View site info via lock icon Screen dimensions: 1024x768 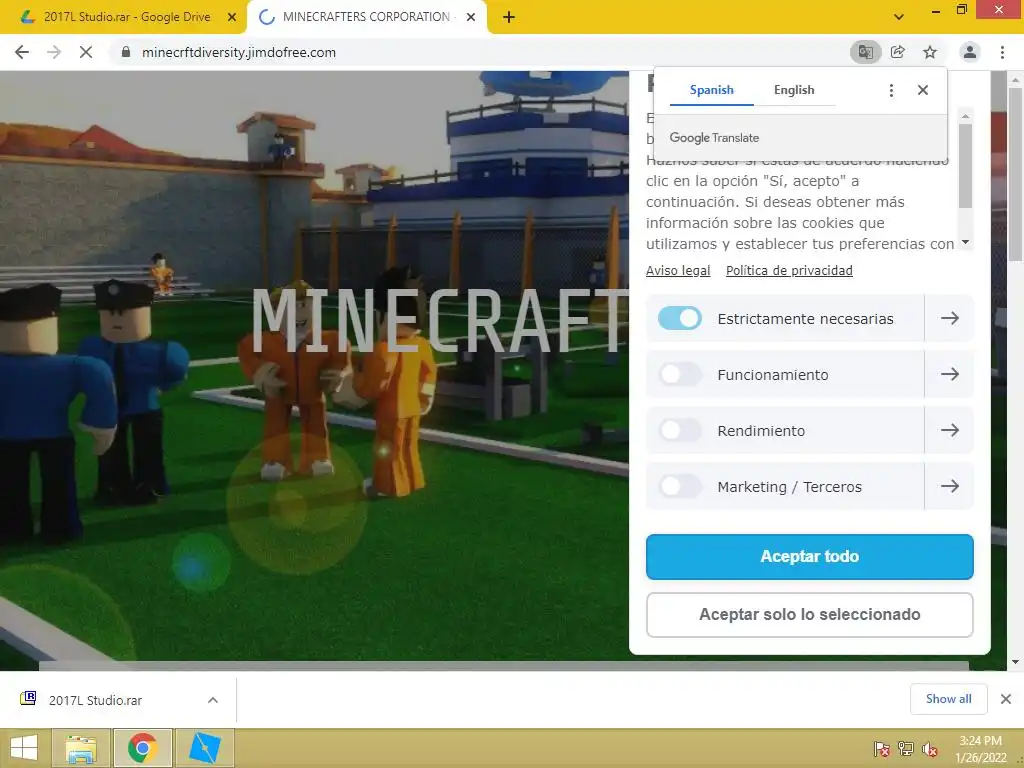(x=125, y=52)
